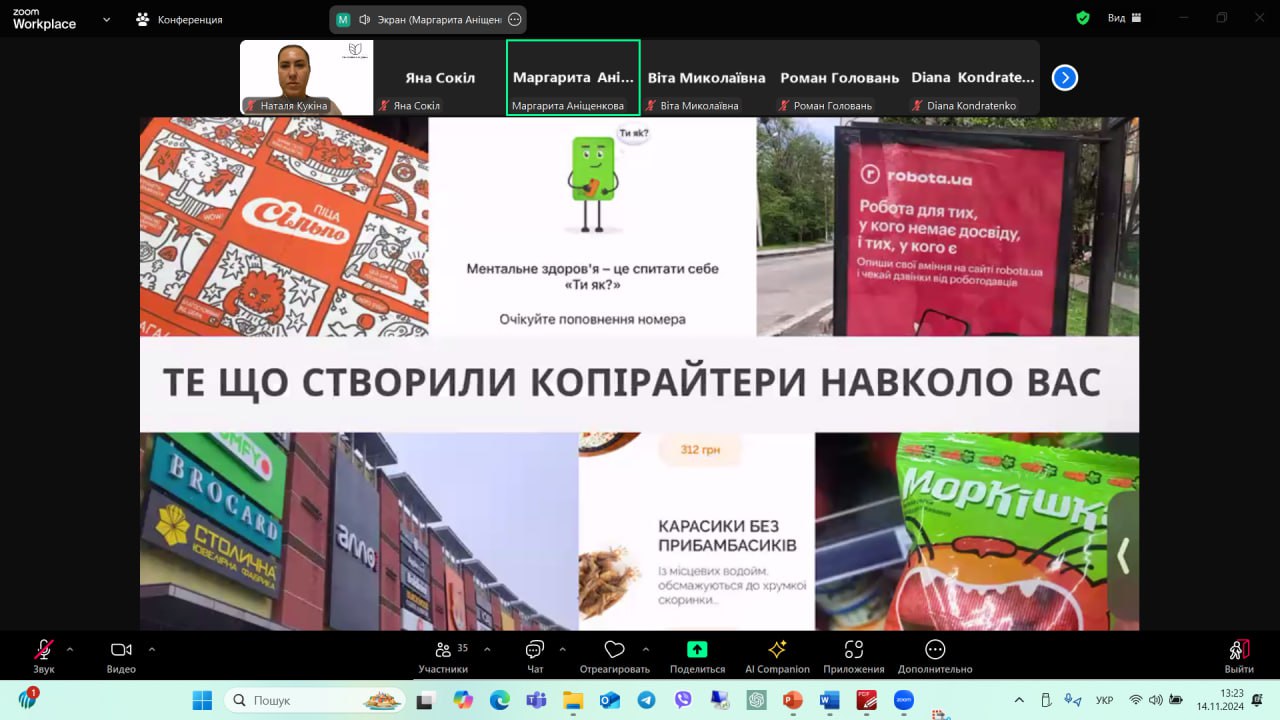Click the Пошук taskbar search box

tap(315, 700)
